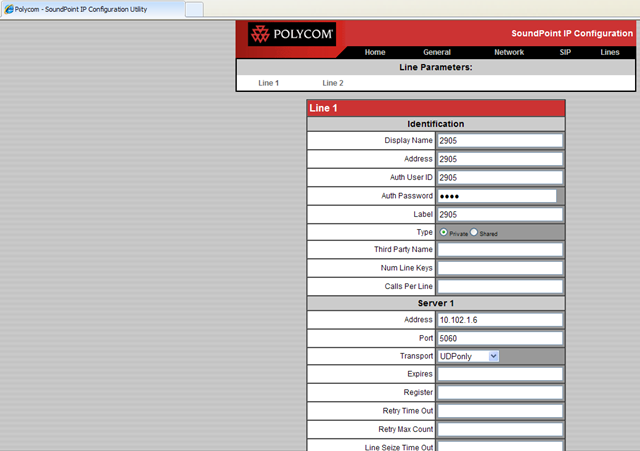Click the Server 1 Address field
This screenshot has height=451, width=640.
point(500,320)
